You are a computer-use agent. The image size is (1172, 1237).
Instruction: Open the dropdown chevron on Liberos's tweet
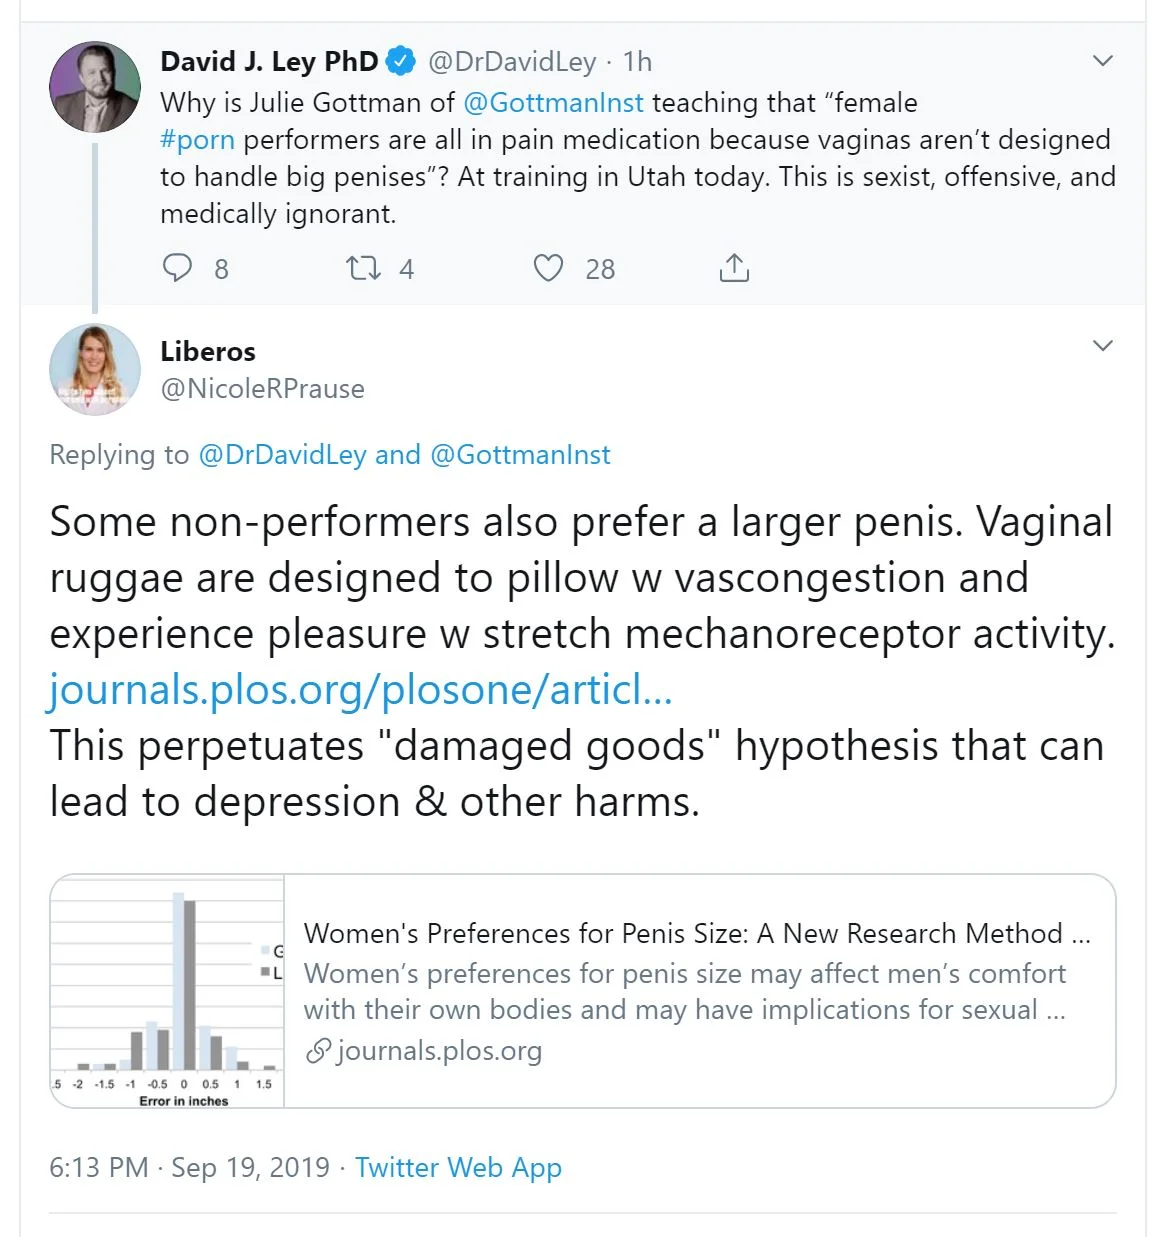tap(1103, 346)
